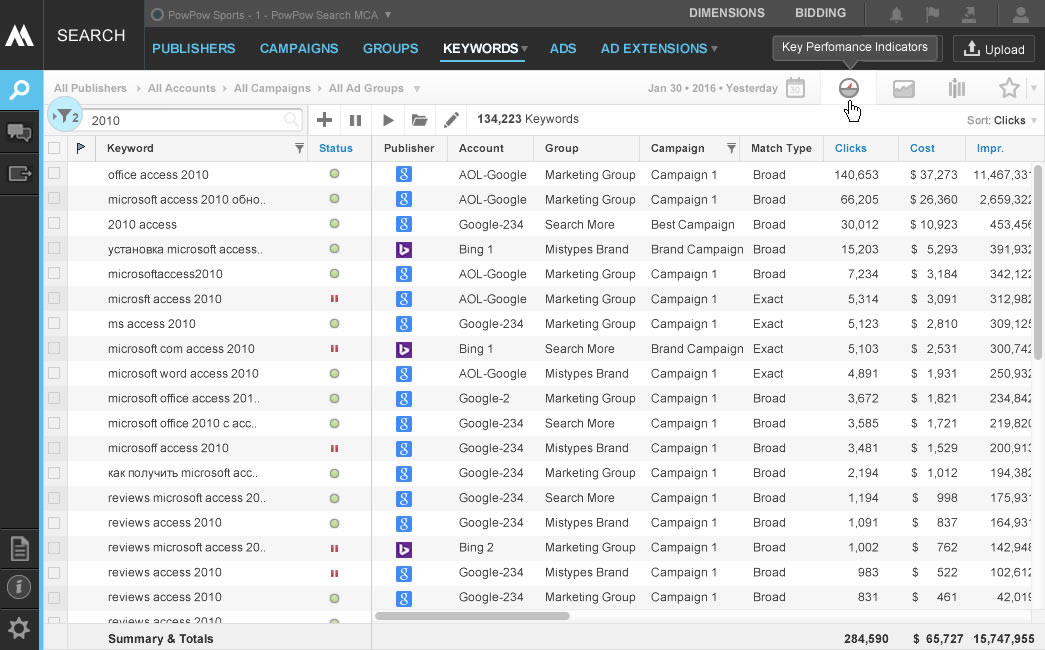This screenshot has height=650, width=1045.
Task: Open the trend chart view icon
Action: coord(903,88)
